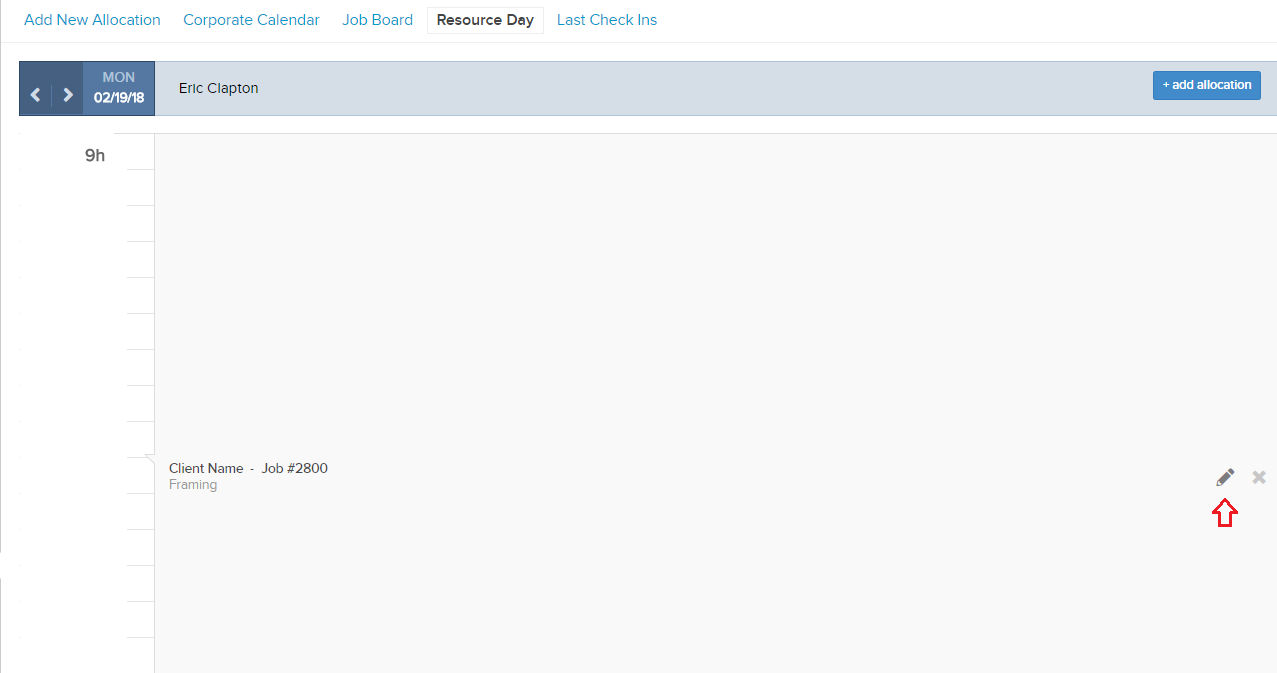
Task: Open the Last Check Ins tab
Action: 607,20
